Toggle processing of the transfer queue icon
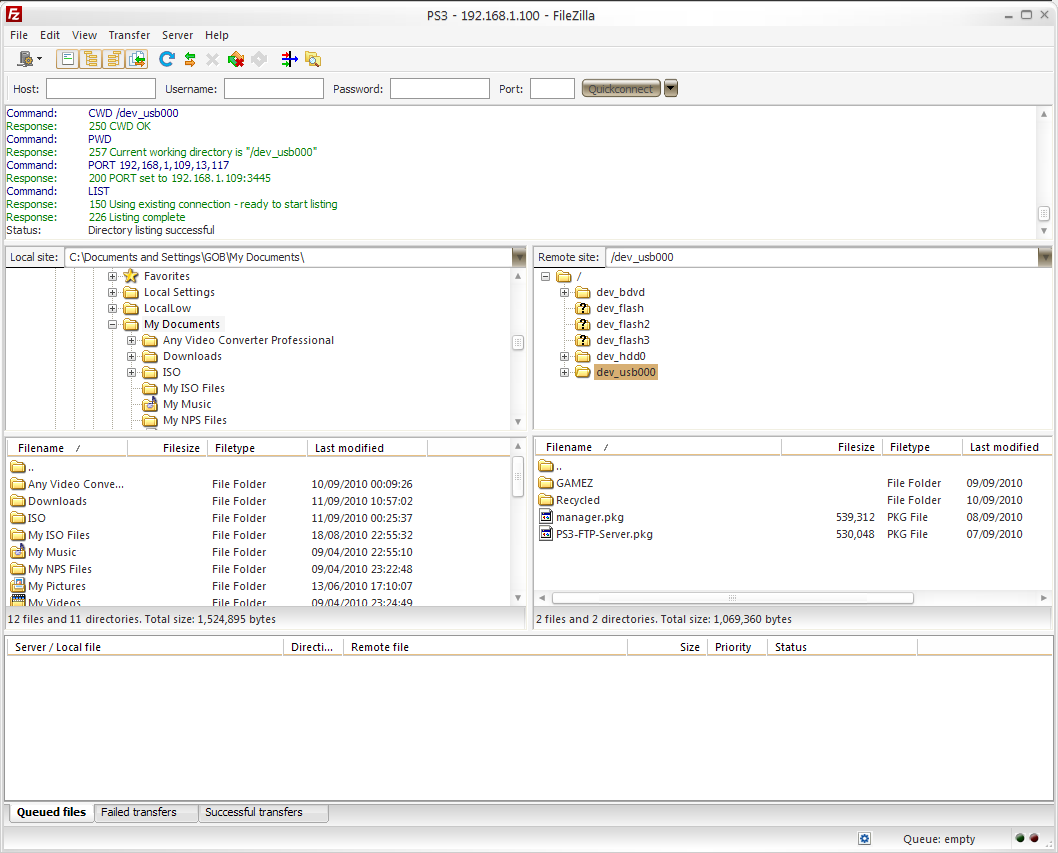 point(190,60)
